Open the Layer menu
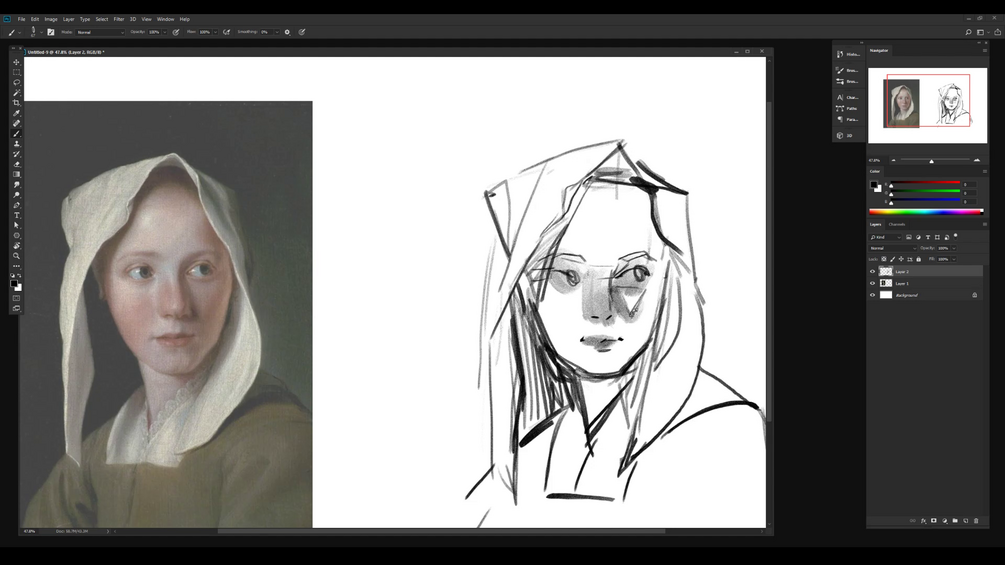 pyautogui.click(x=69, y=19)
